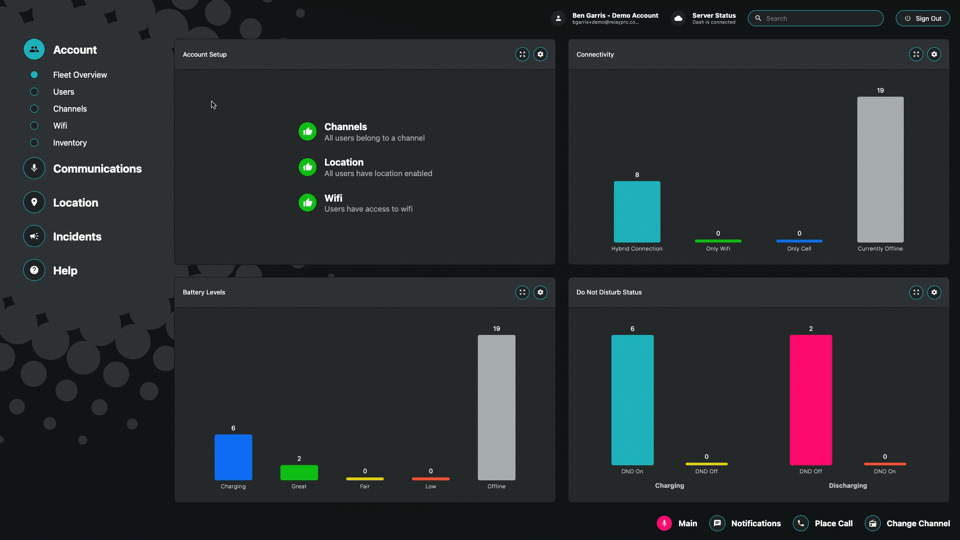960x540 pixels.
Task: Open Communications via the microphone icon
Action: [34, 168]
